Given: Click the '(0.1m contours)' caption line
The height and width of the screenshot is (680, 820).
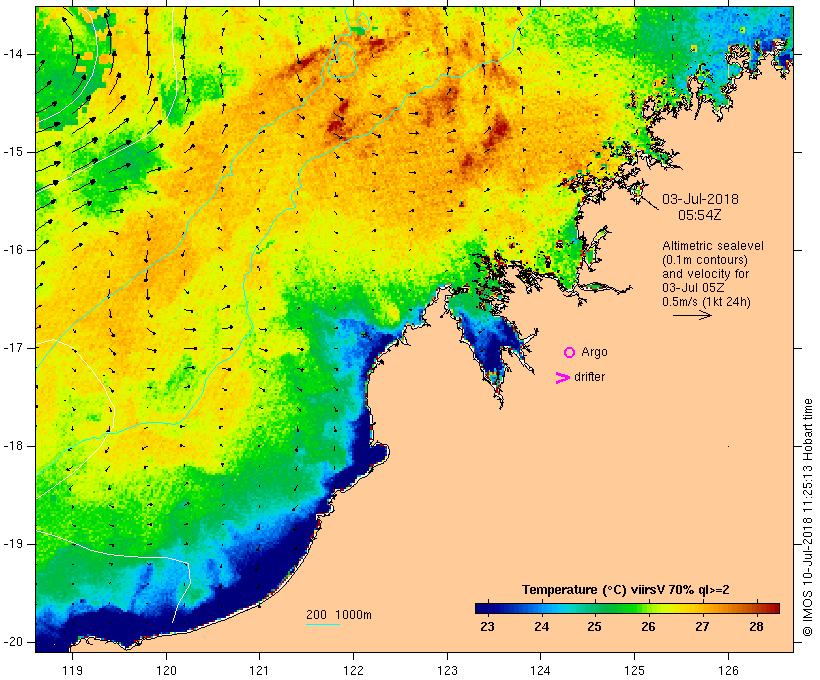Looking at the screenshot, I should (x=704, y=260).
